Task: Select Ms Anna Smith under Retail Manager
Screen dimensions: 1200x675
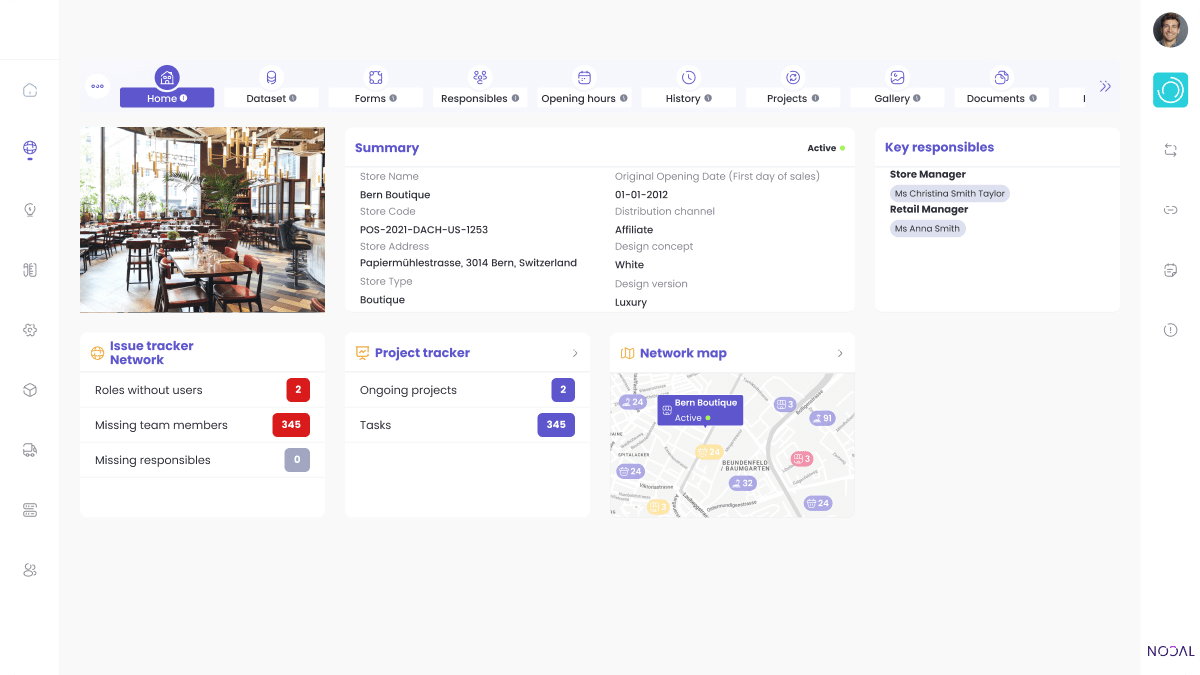Action: (927, 228)
